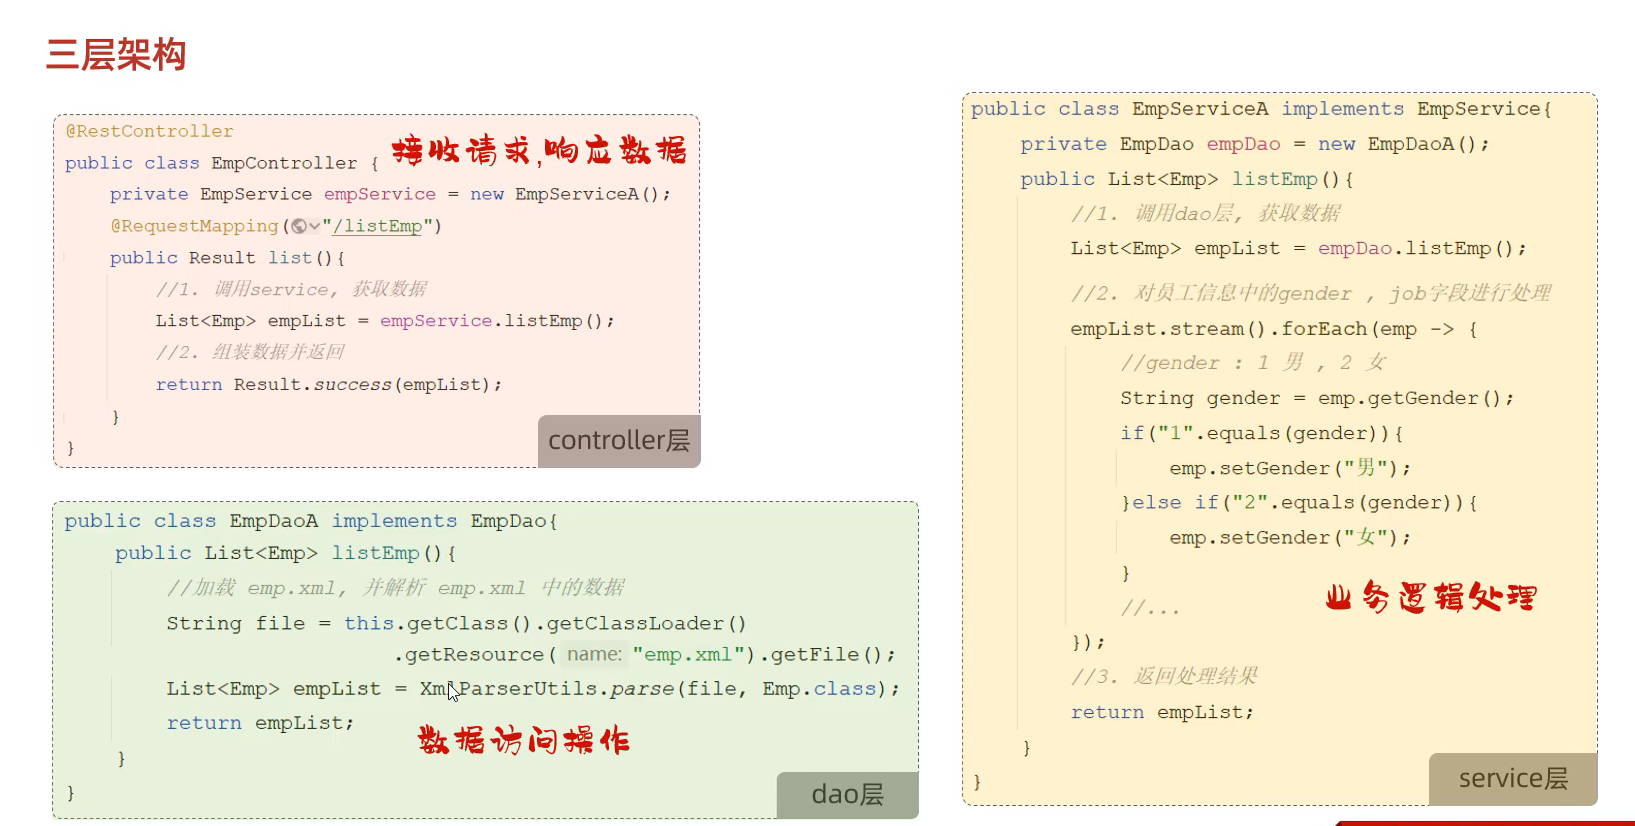The image size is (1635, 826).
Task: Click the service层 label tag
Action: click(1512, 779)
